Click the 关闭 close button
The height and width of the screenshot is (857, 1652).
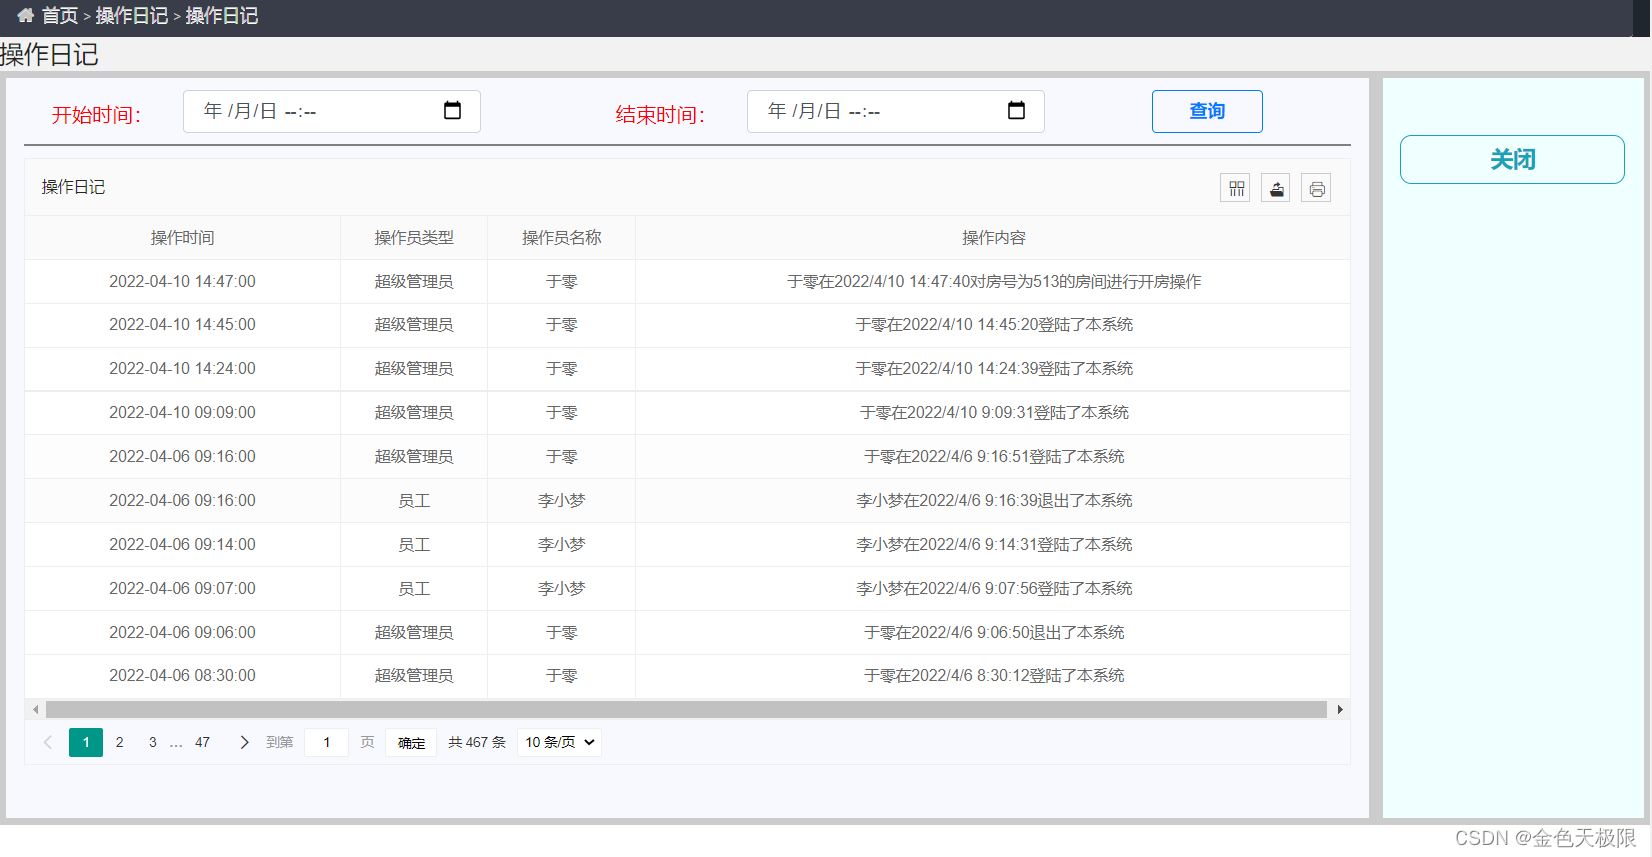pos(1512,159)
